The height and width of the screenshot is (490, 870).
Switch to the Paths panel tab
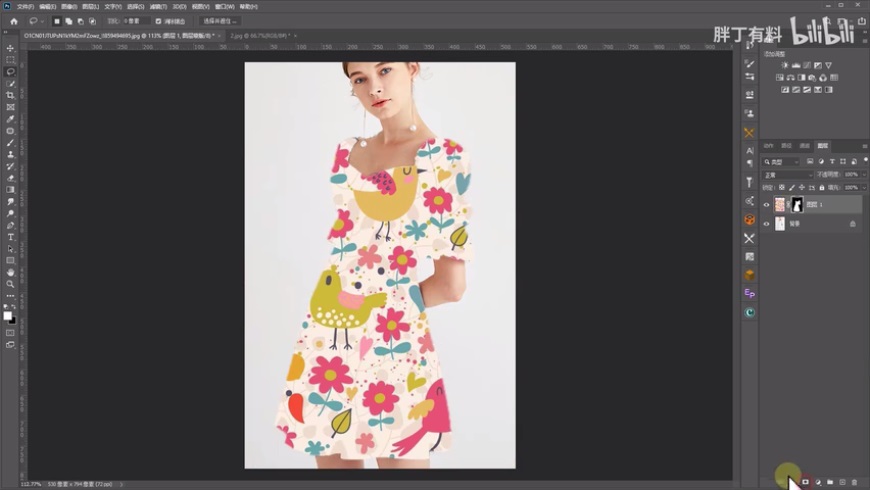(x=786, y=146)
